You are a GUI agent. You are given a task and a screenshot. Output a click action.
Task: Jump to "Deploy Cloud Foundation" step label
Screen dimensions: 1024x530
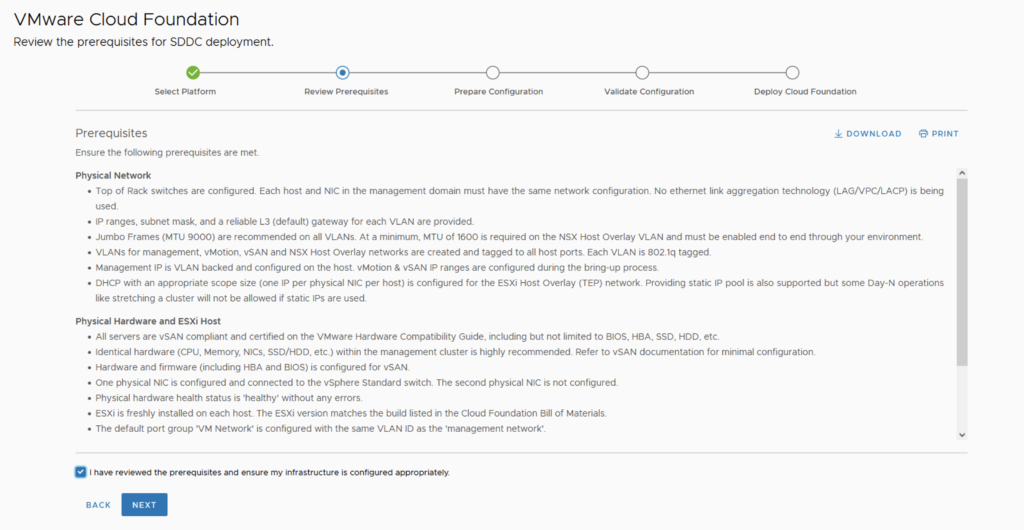coord(805,92)
